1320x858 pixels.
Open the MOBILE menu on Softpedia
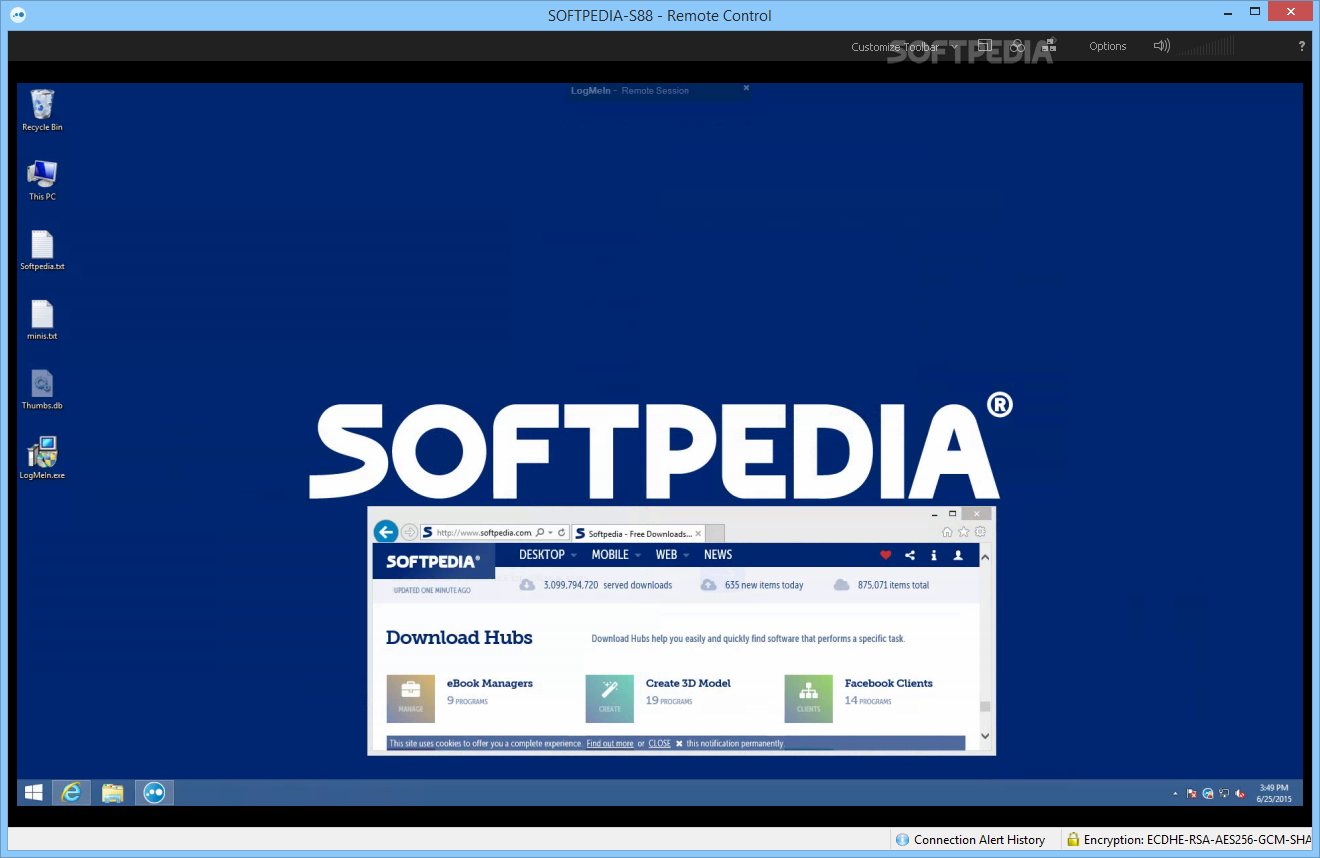point(610,555)
